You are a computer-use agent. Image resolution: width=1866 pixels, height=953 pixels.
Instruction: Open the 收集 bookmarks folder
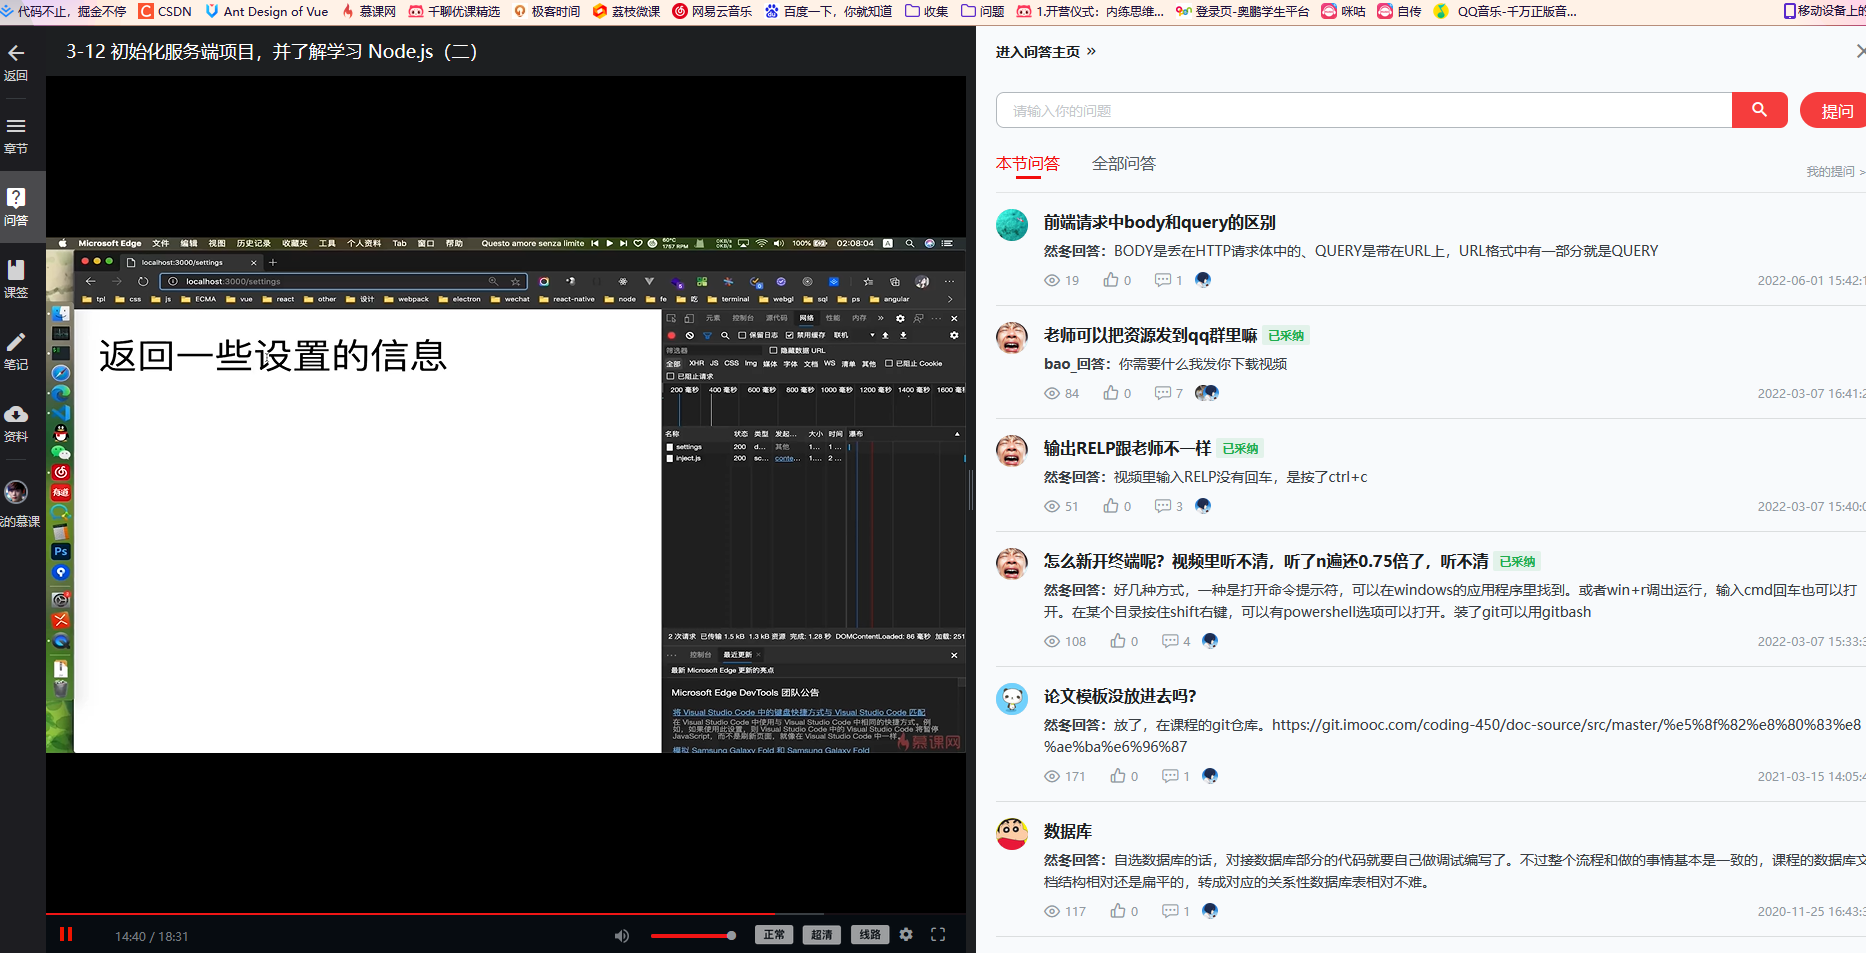pyautogui.click(x=927, y=11)
